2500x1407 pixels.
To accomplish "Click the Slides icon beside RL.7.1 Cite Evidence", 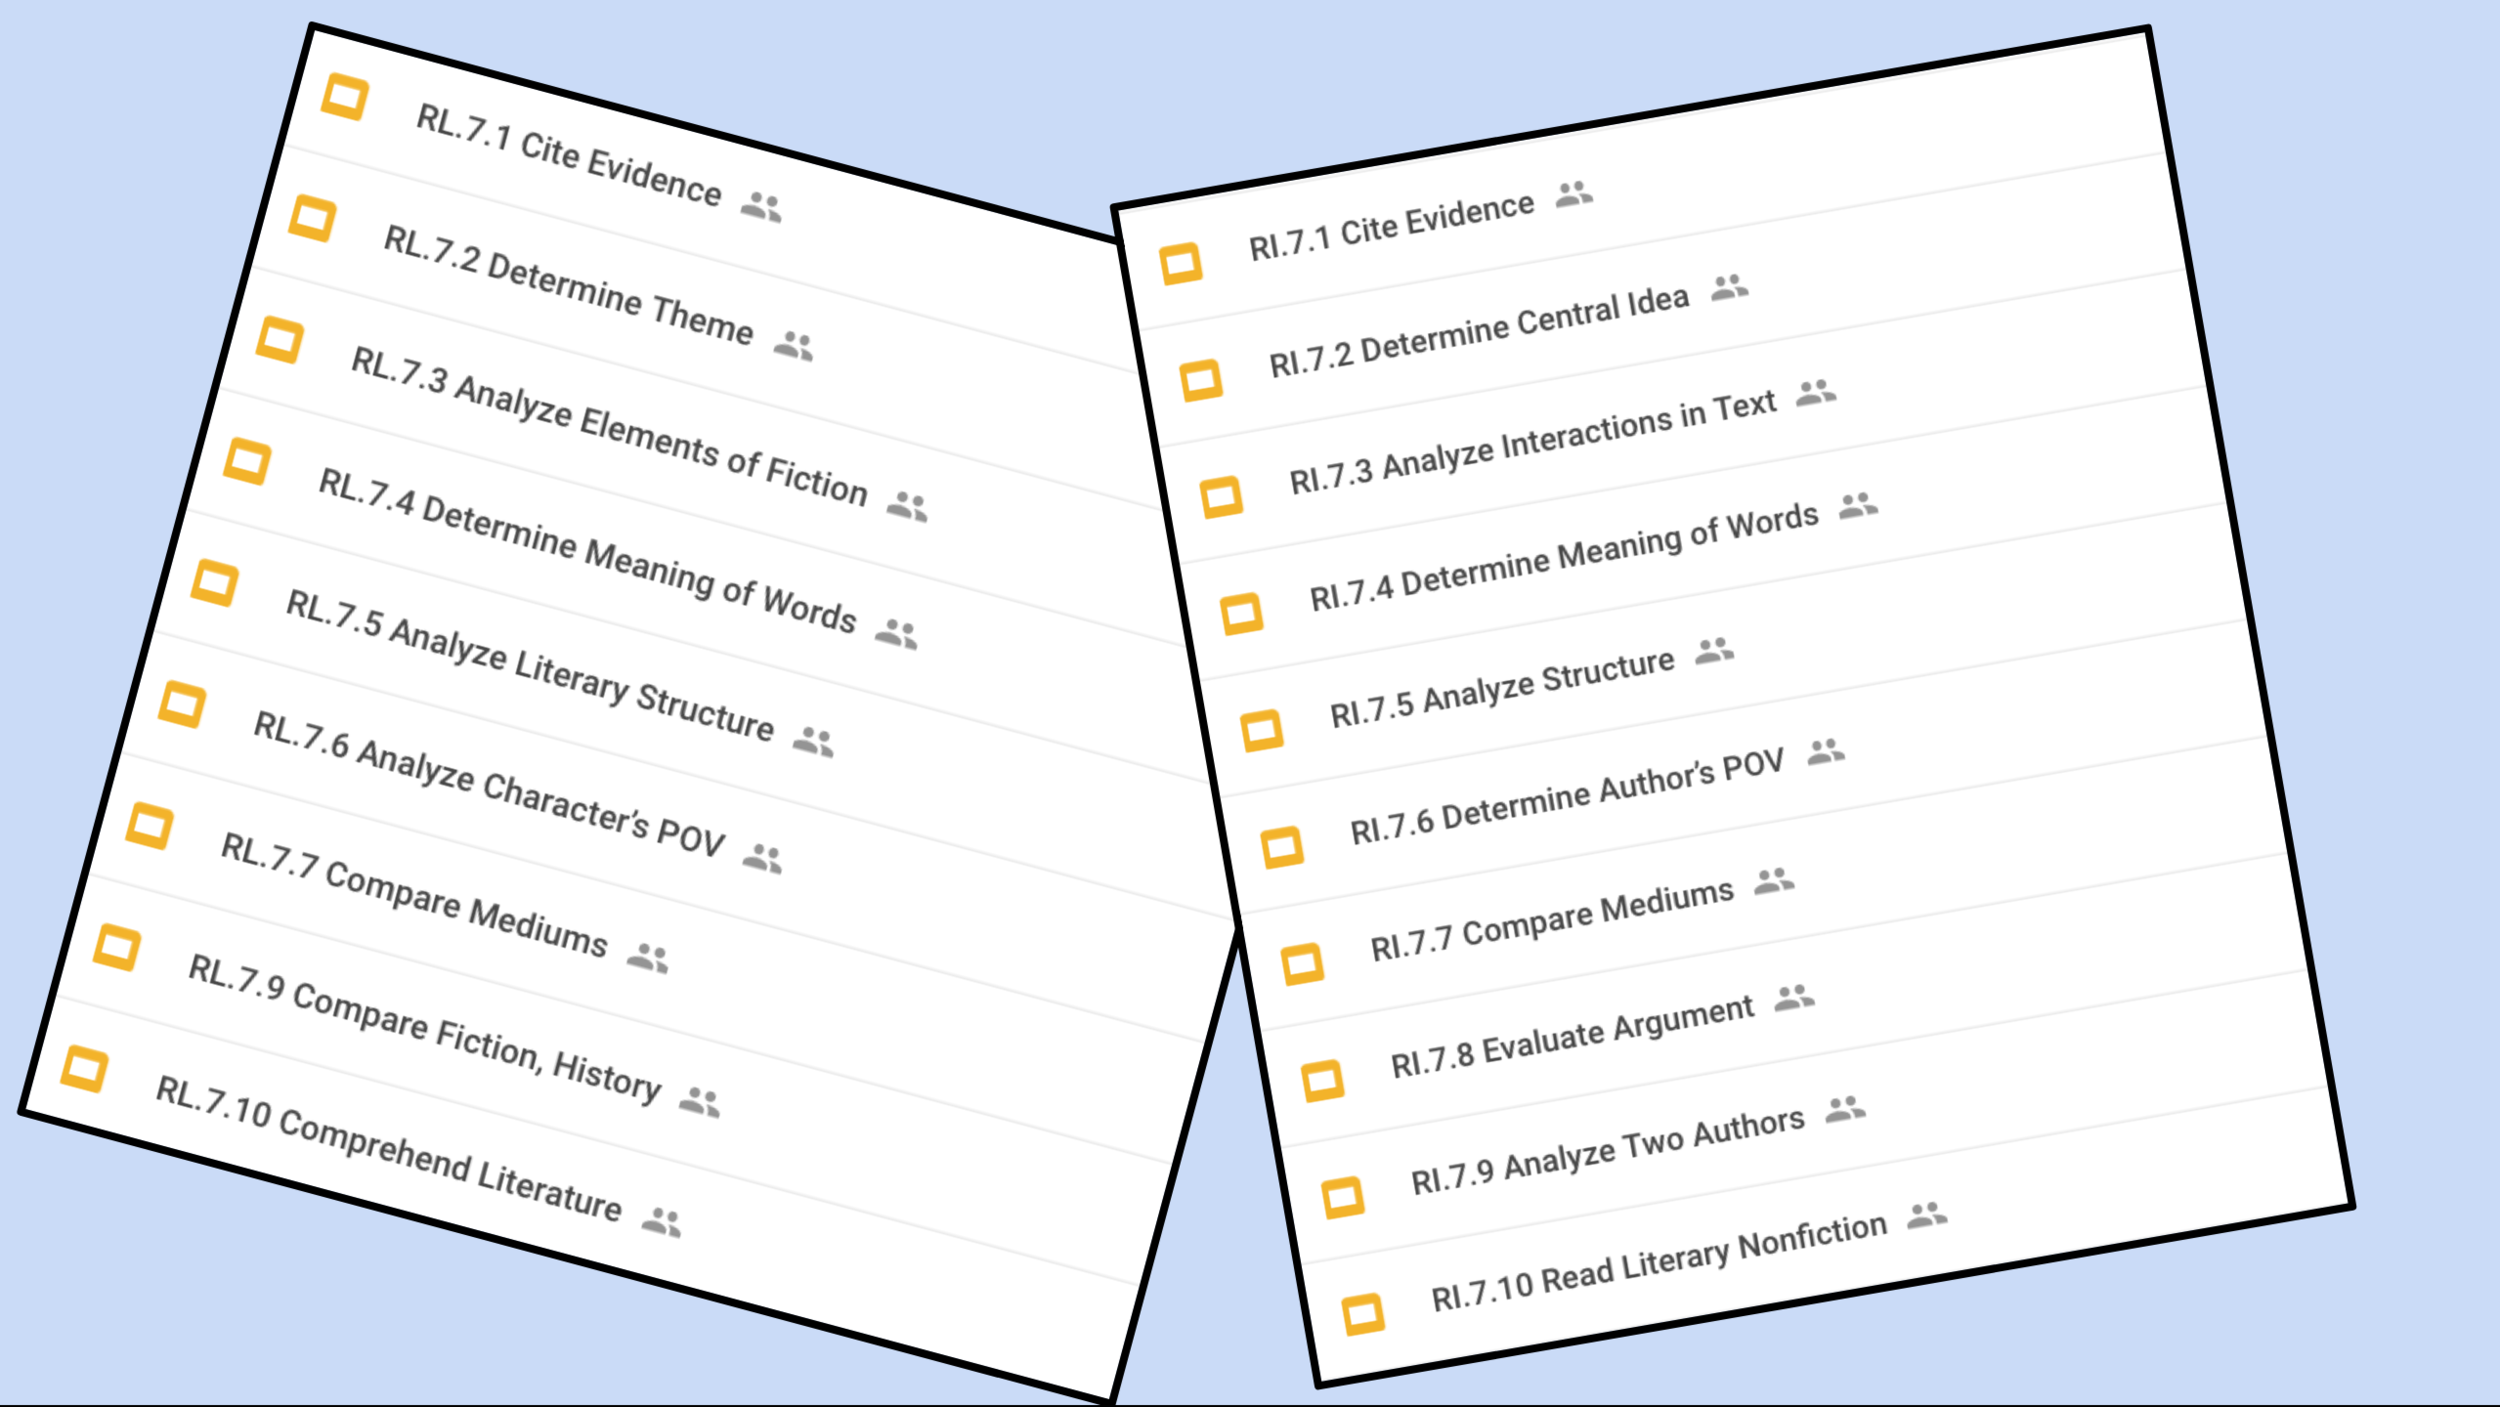I will tap(344, 97).
